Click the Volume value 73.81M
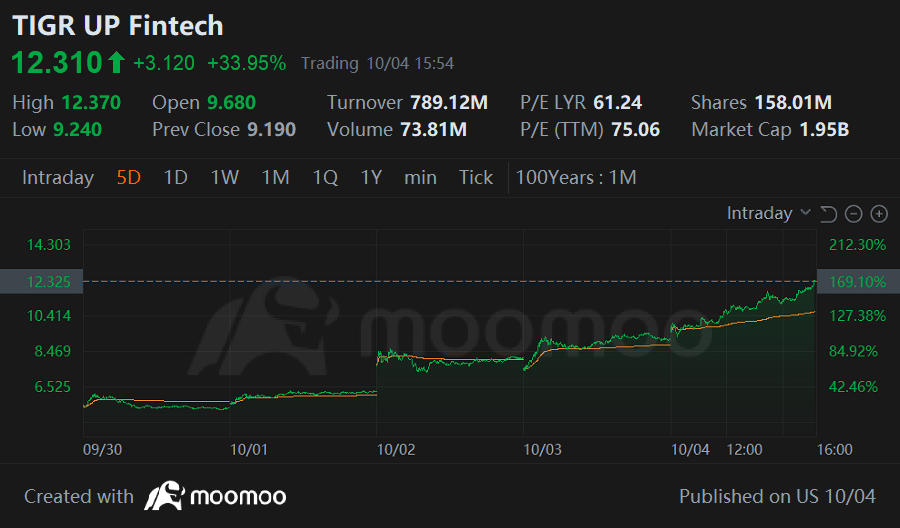Viewport: 900px width, 528px height. pos(433,130)
